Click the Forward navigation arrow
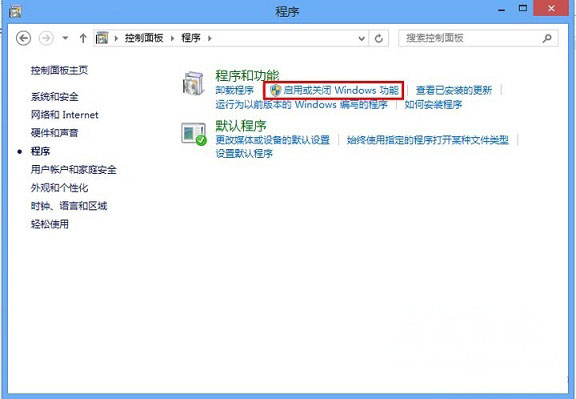Image resolution: width=576 pixels, height=399 pixels. [46, 38]
